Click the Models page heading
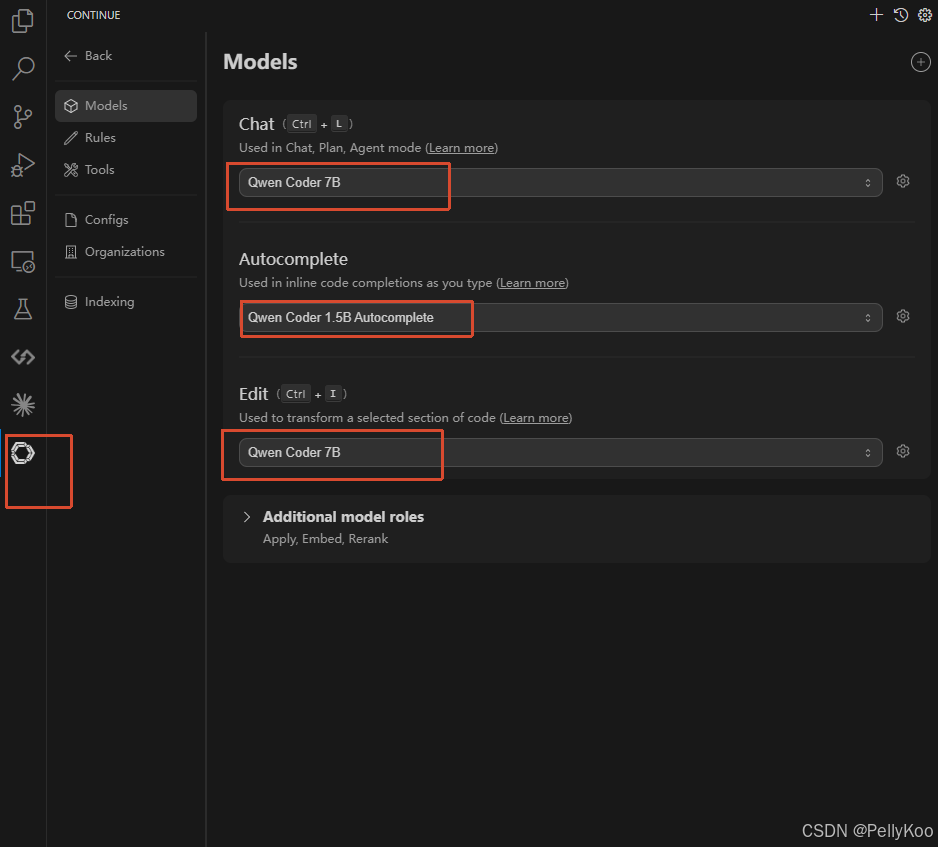This screenshot has height=847, width=938. tap(260, 62)
